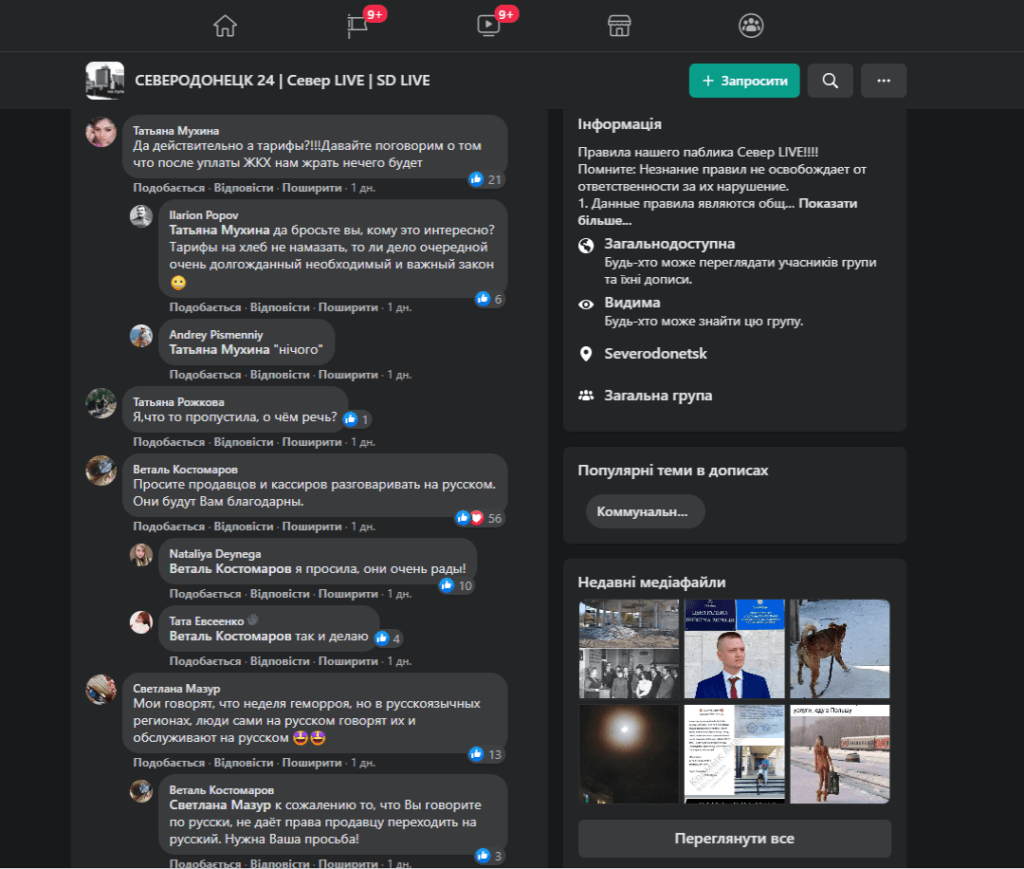This screenshot has width=1024, height=869.
Task: Click the СЕВЕРОДОНЕЦК 24 group avatar
Action: pyautogui.click(x=105, y=81)
